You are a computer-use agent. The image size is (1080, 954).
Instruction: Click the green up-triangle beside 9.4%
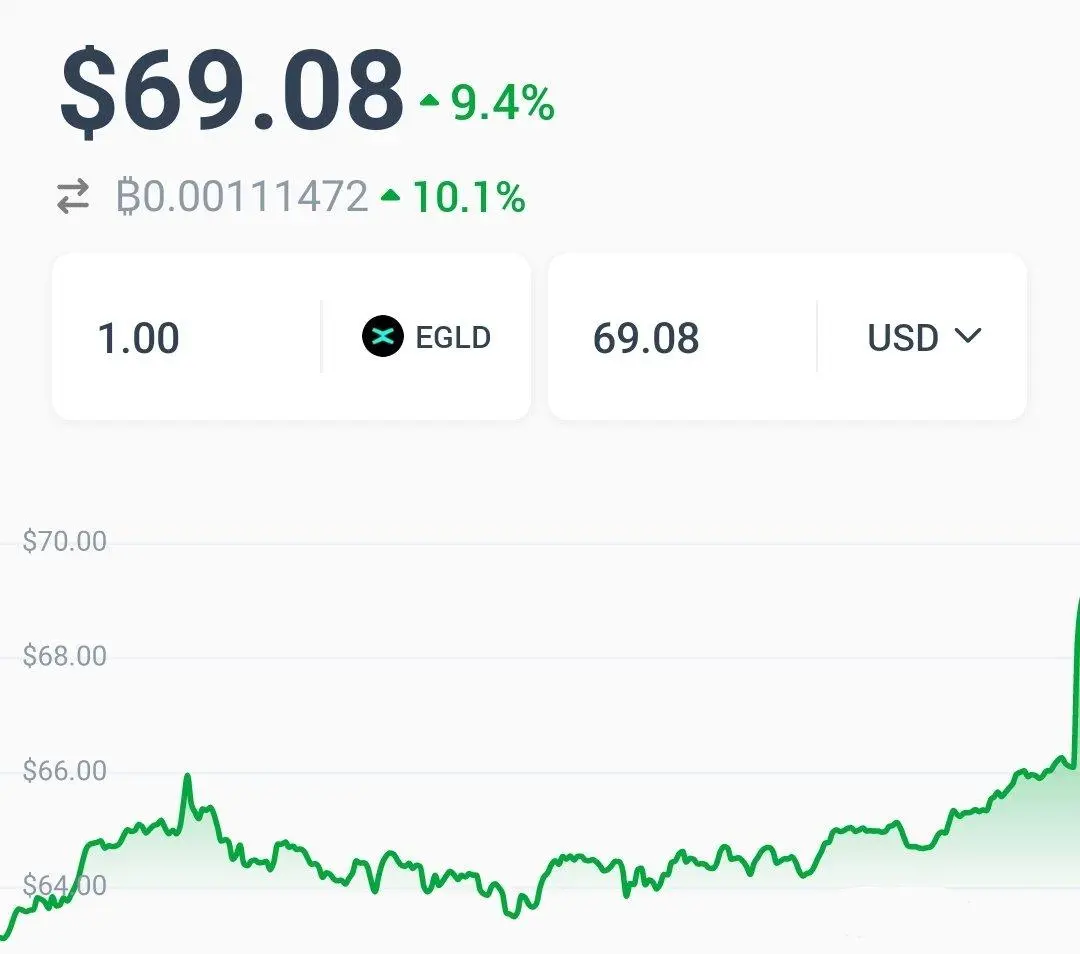click(430, 101)
